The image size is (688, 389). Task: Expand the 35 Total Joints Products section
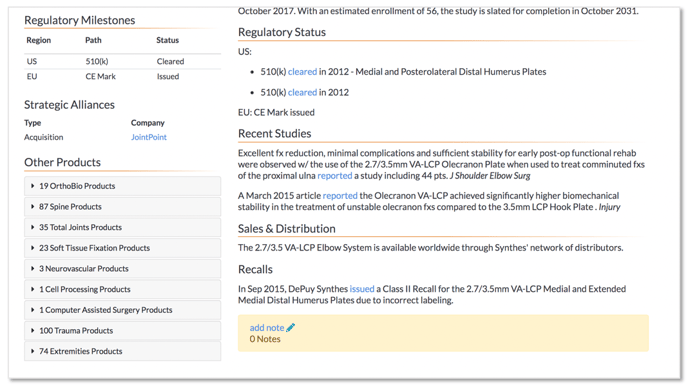coord(122,227)
